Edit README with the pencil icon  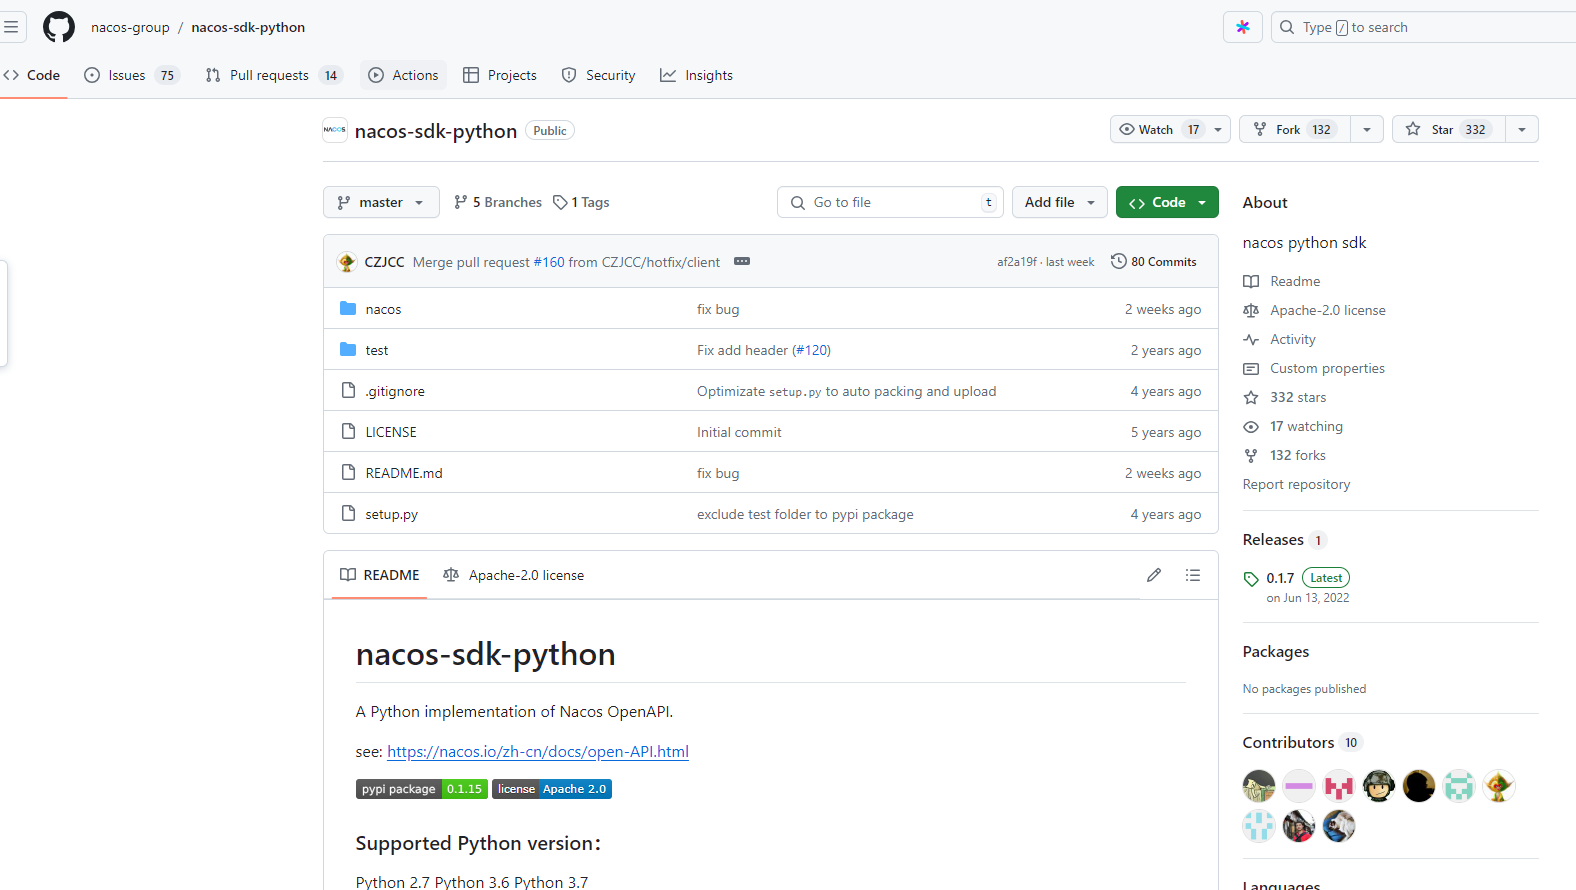click(x=1154, y=575)
